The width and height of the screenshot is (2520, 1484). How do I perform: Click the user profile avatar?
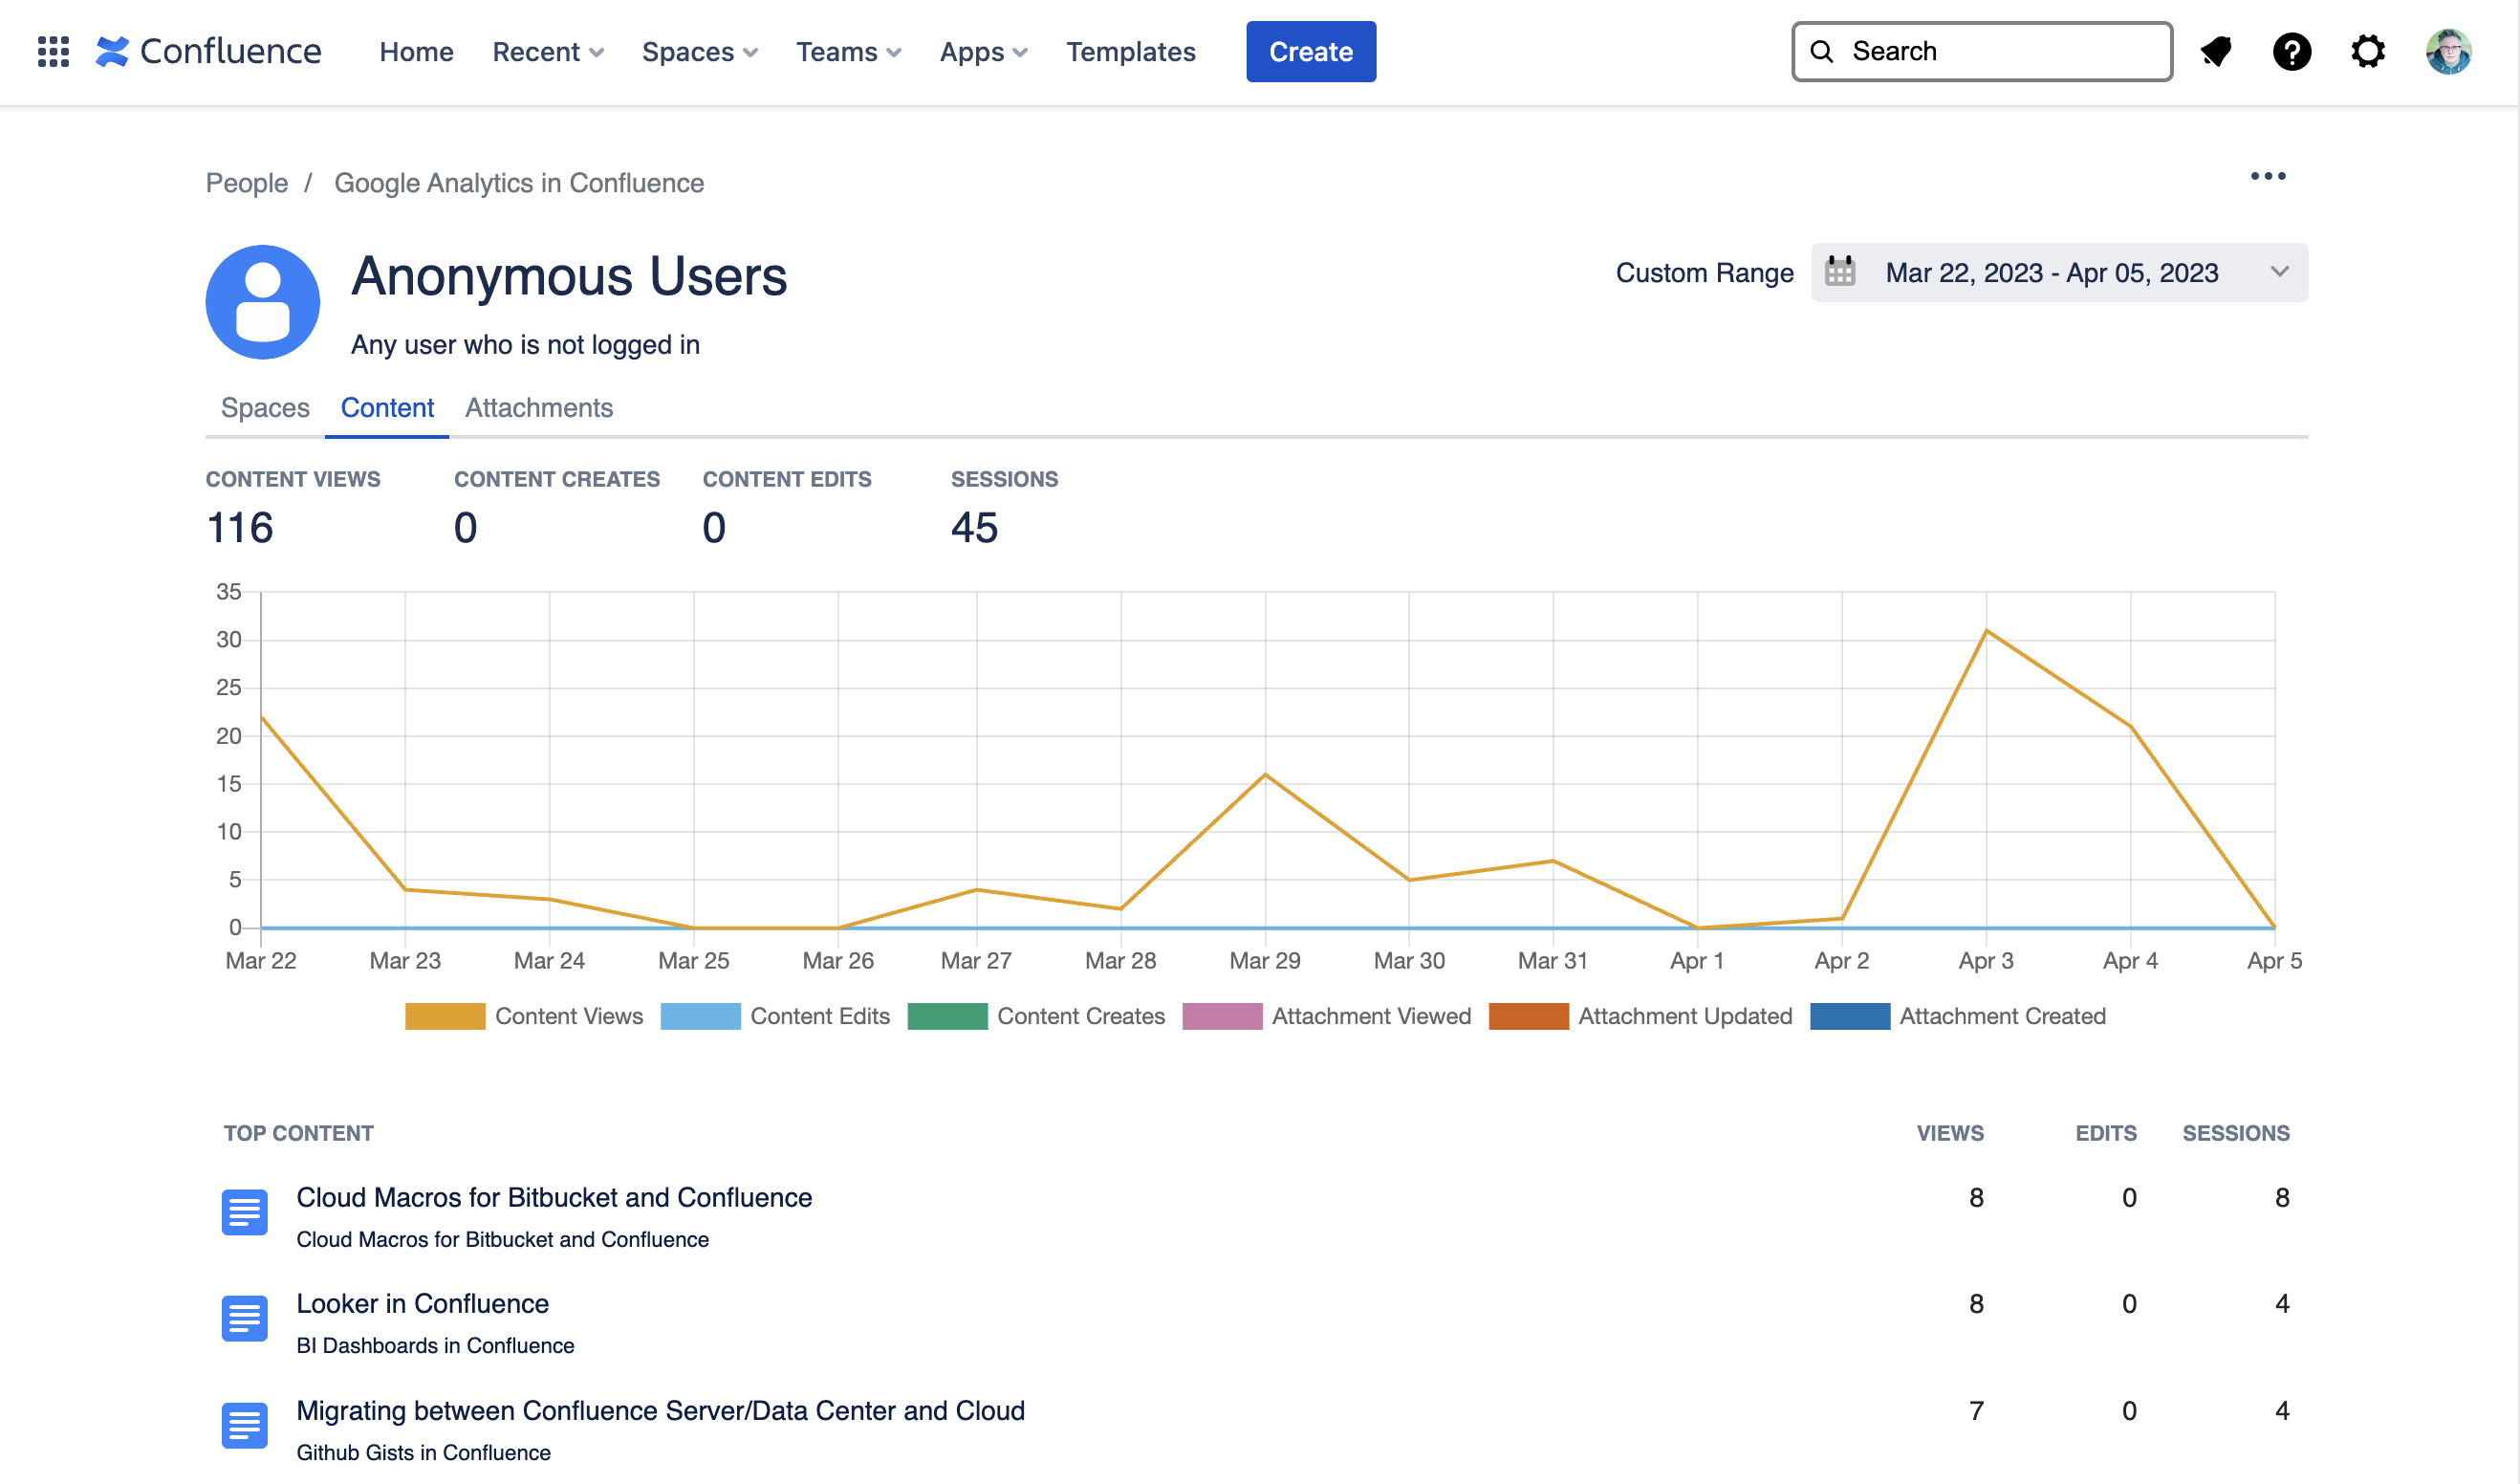pyautogui.click(x=2447, y=51)
